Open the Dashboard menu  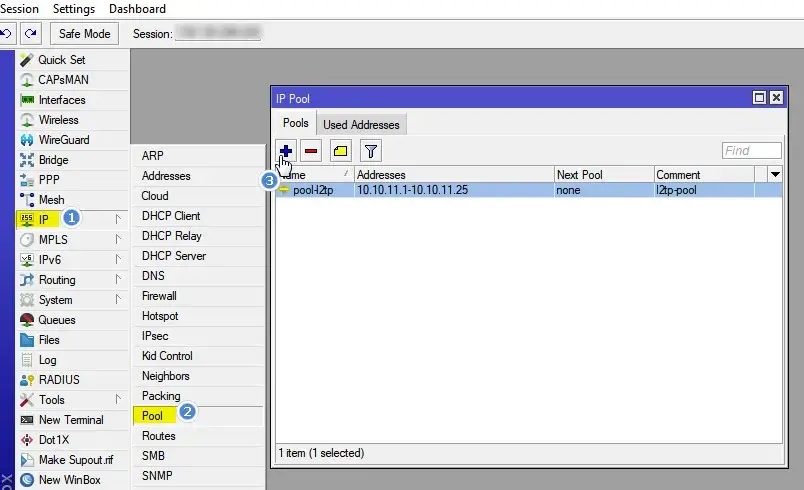(137, 9)
